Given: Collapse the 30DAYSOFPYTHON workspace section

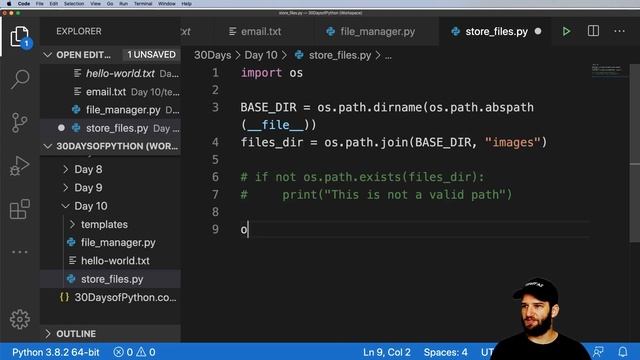Looking at the screenshot, I should coord(48,146).
